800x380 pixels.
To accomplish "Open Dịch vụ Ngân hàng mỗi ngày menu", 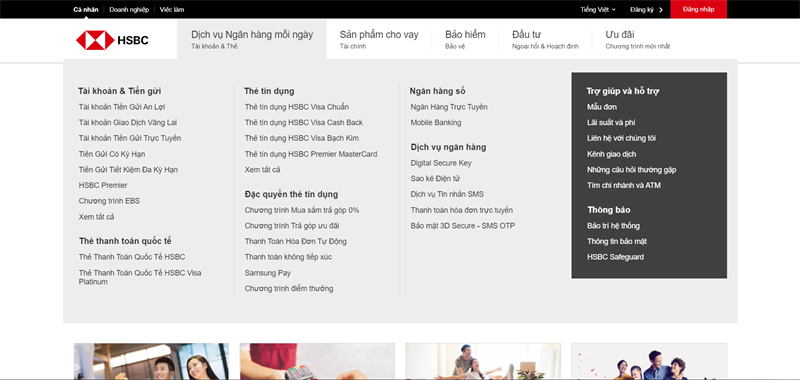I will pos(252,39).
